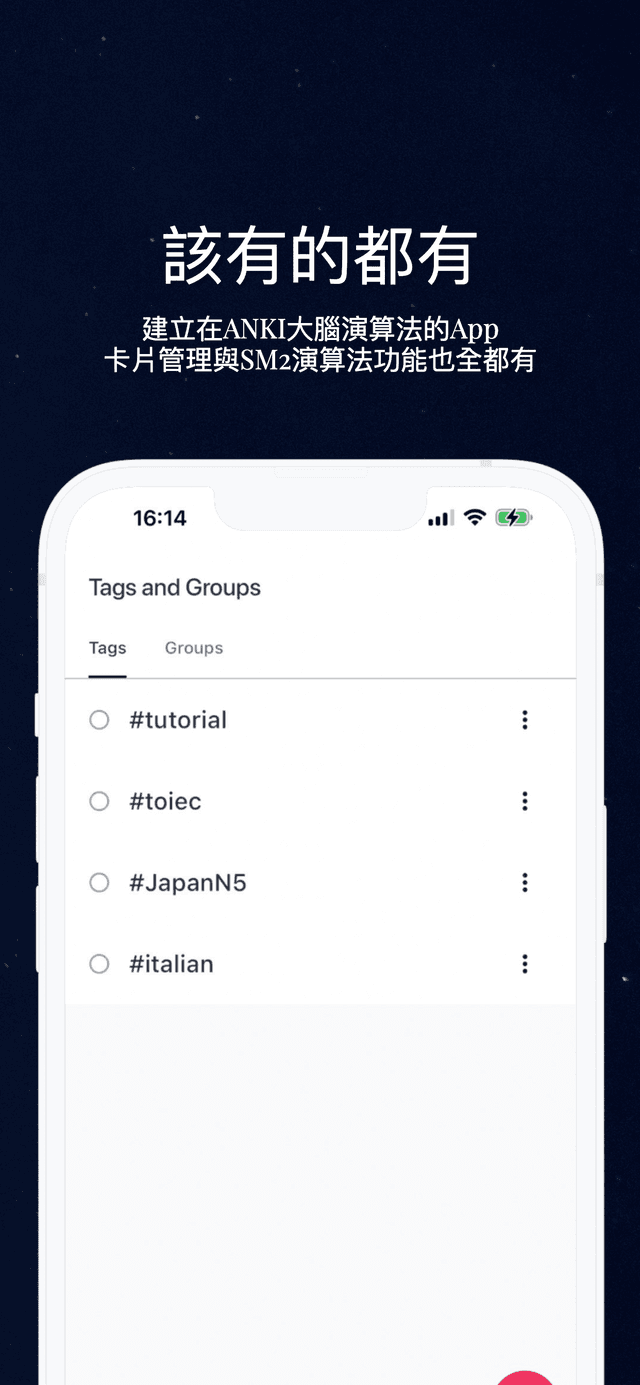Screen dimensions: 640x1385
Task: Select the #toiec radio button
Action: (x=99, y=801)
